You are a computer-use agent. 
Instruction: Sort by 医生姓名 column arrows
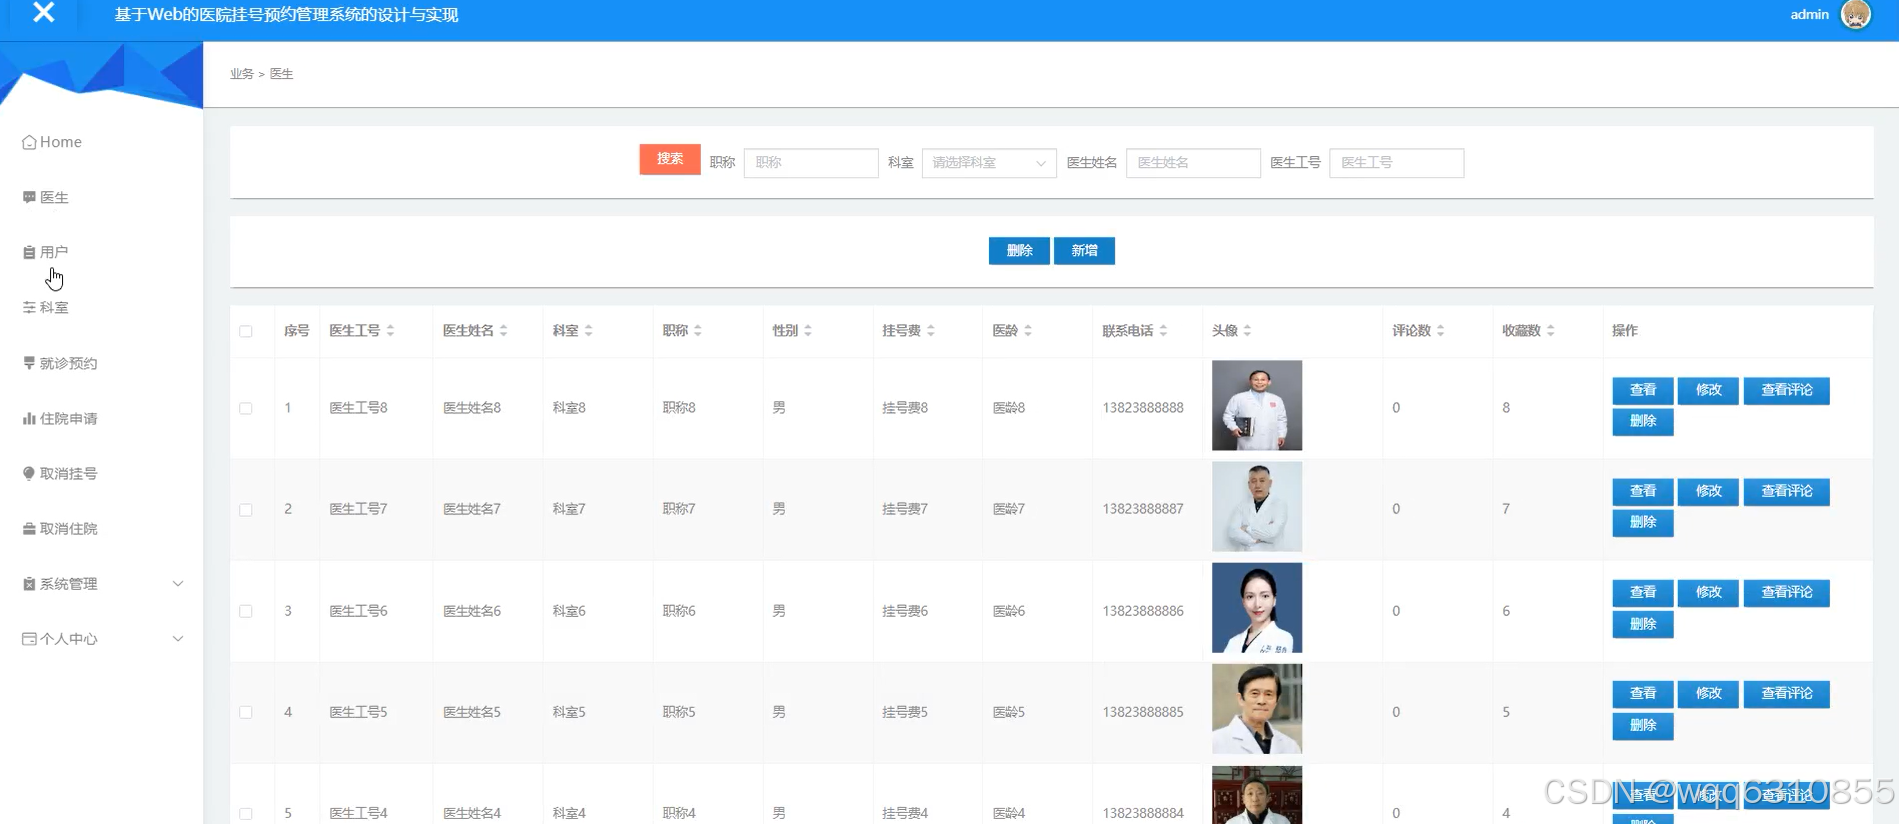[503, 330]
